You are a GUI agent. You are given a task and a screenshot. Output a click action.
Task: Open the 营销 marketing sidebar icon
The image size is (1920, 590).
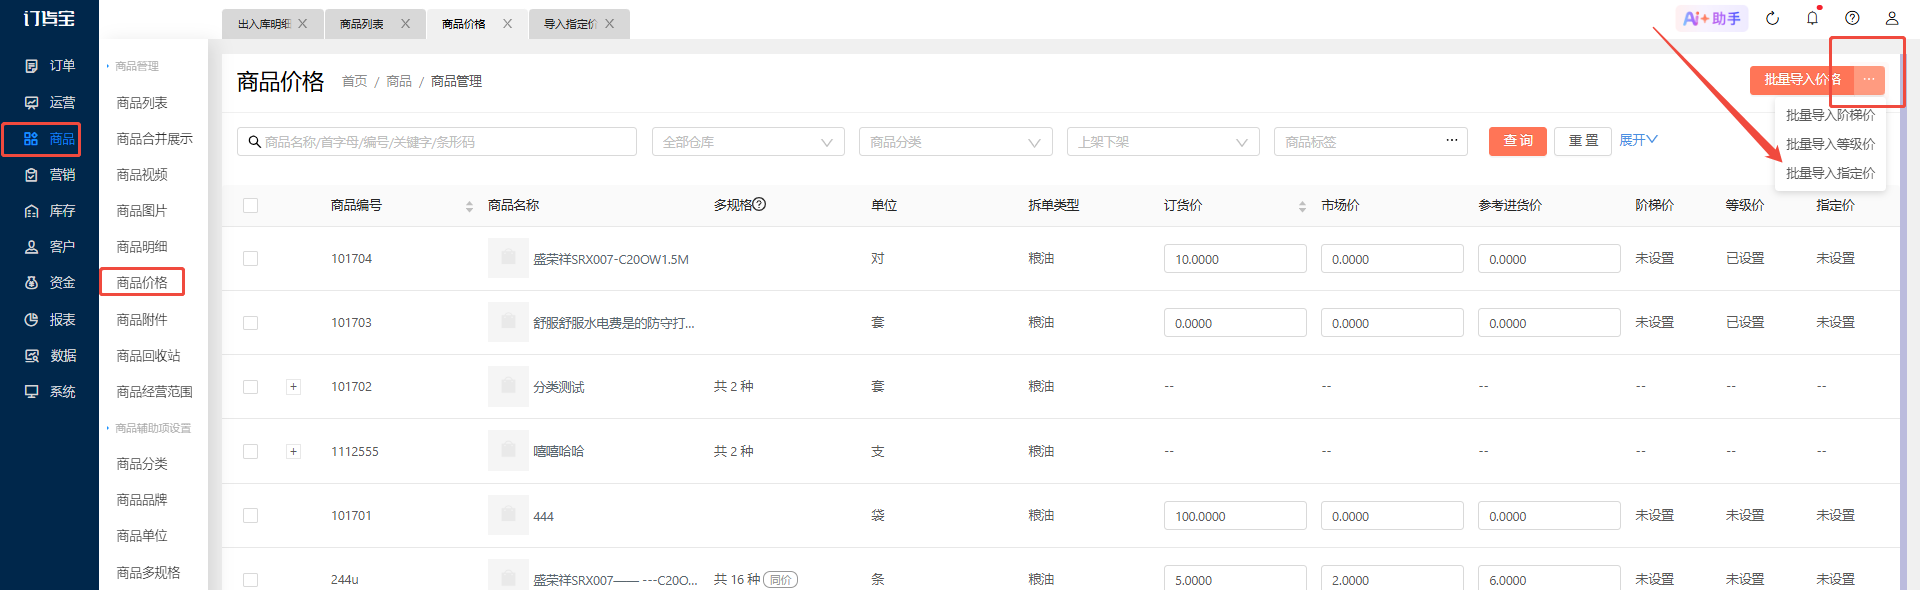pyautogui.click(x=31, y=175)
